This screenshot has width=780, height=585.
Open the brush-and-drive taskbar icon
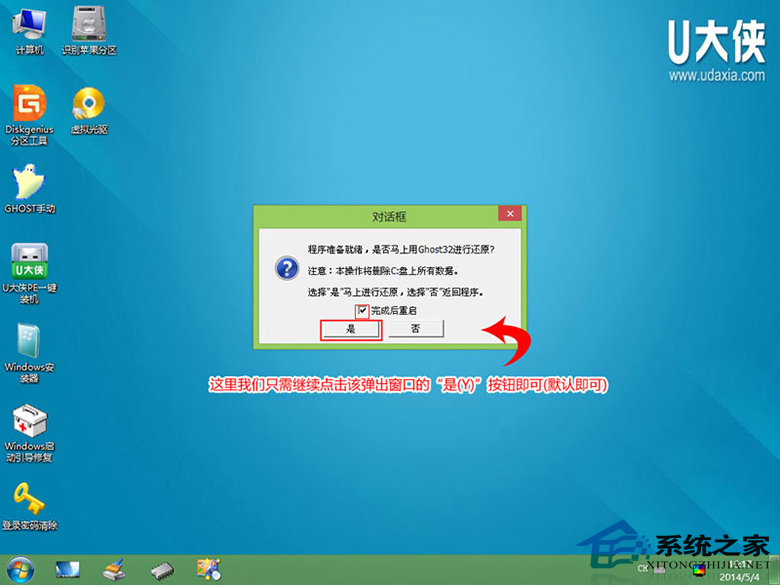tap(114, 570)
